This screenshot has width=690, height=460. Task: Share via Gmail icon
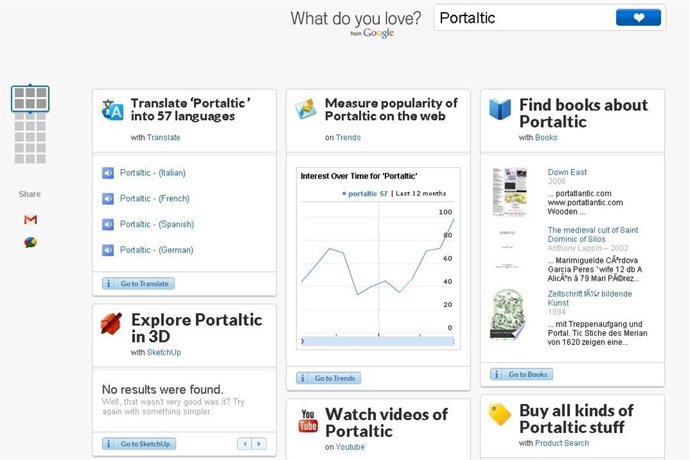pyautogui.click(x=30, y=219)
